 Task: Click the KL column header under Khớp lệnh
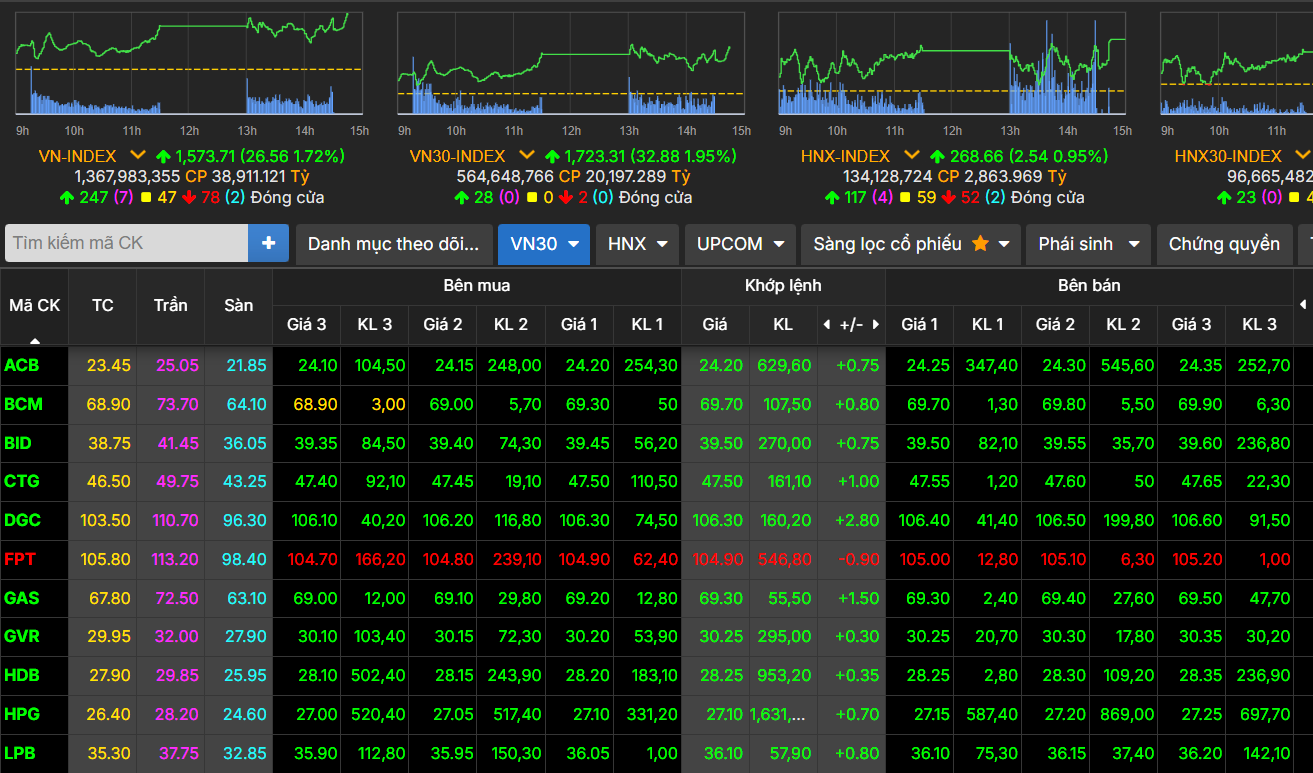point(783,324)
